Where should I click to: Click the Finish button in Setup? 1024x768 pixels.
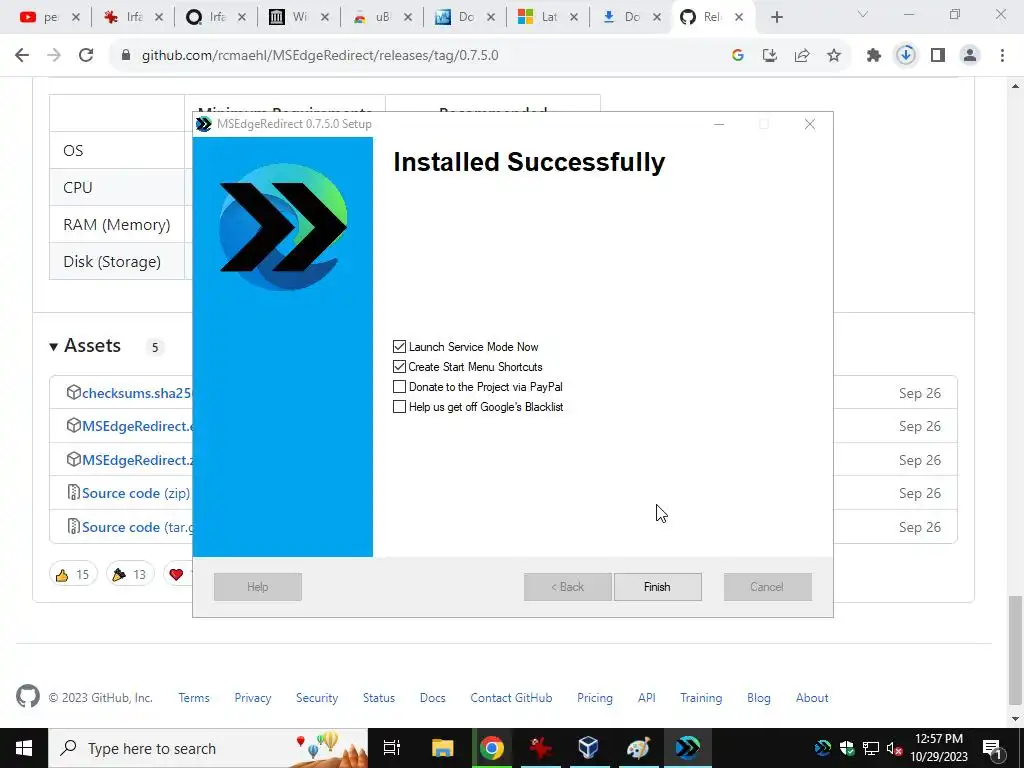click(x=658, y=586)
